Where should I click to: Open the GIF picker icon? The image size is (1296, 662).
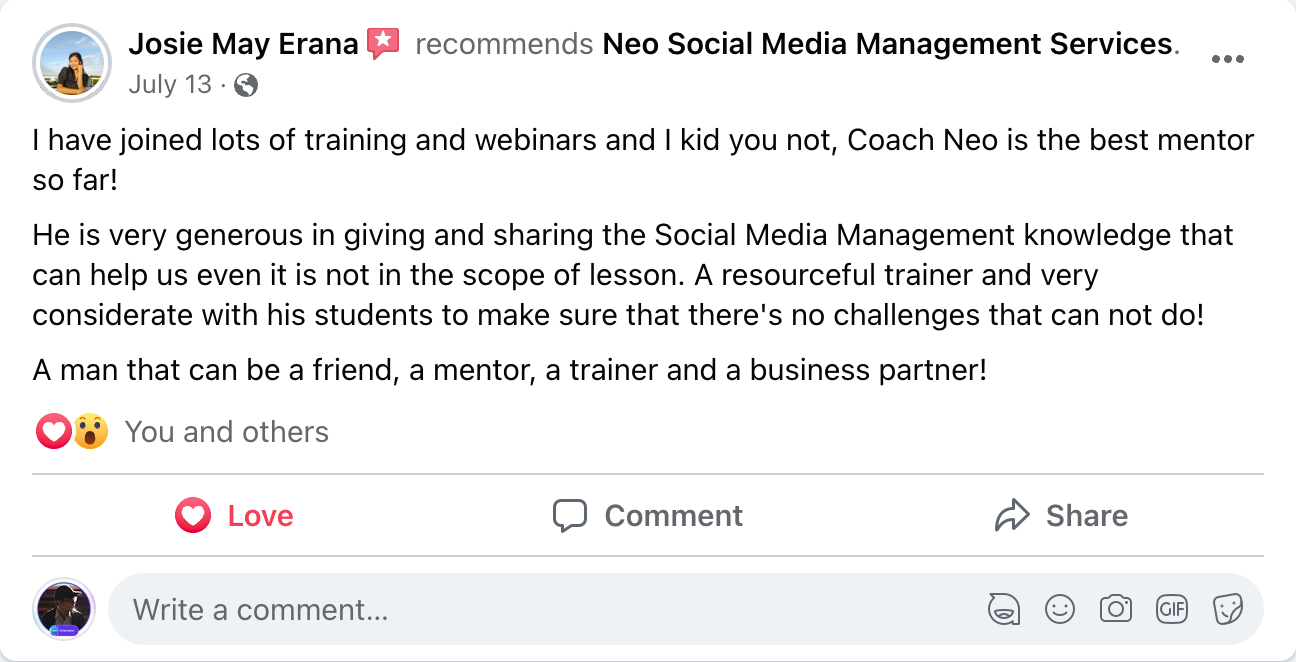[1171, 609]
